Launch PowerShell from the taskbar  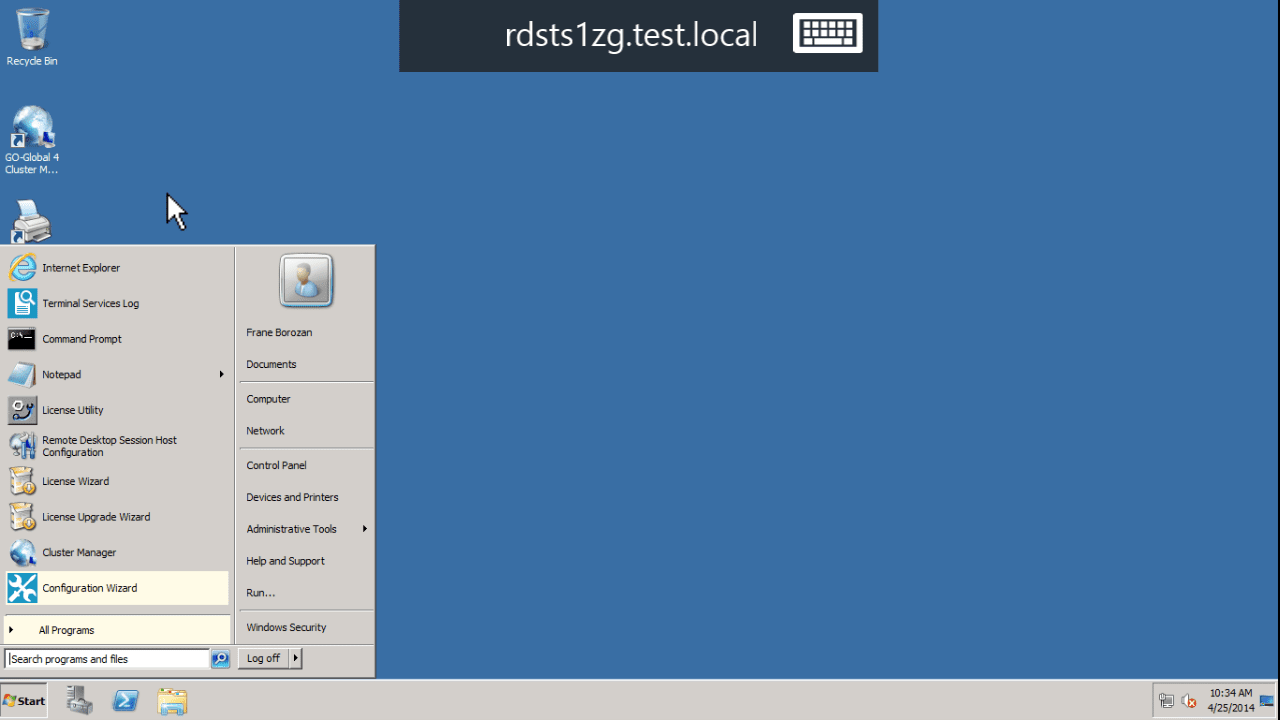click(x=125, y=701)
